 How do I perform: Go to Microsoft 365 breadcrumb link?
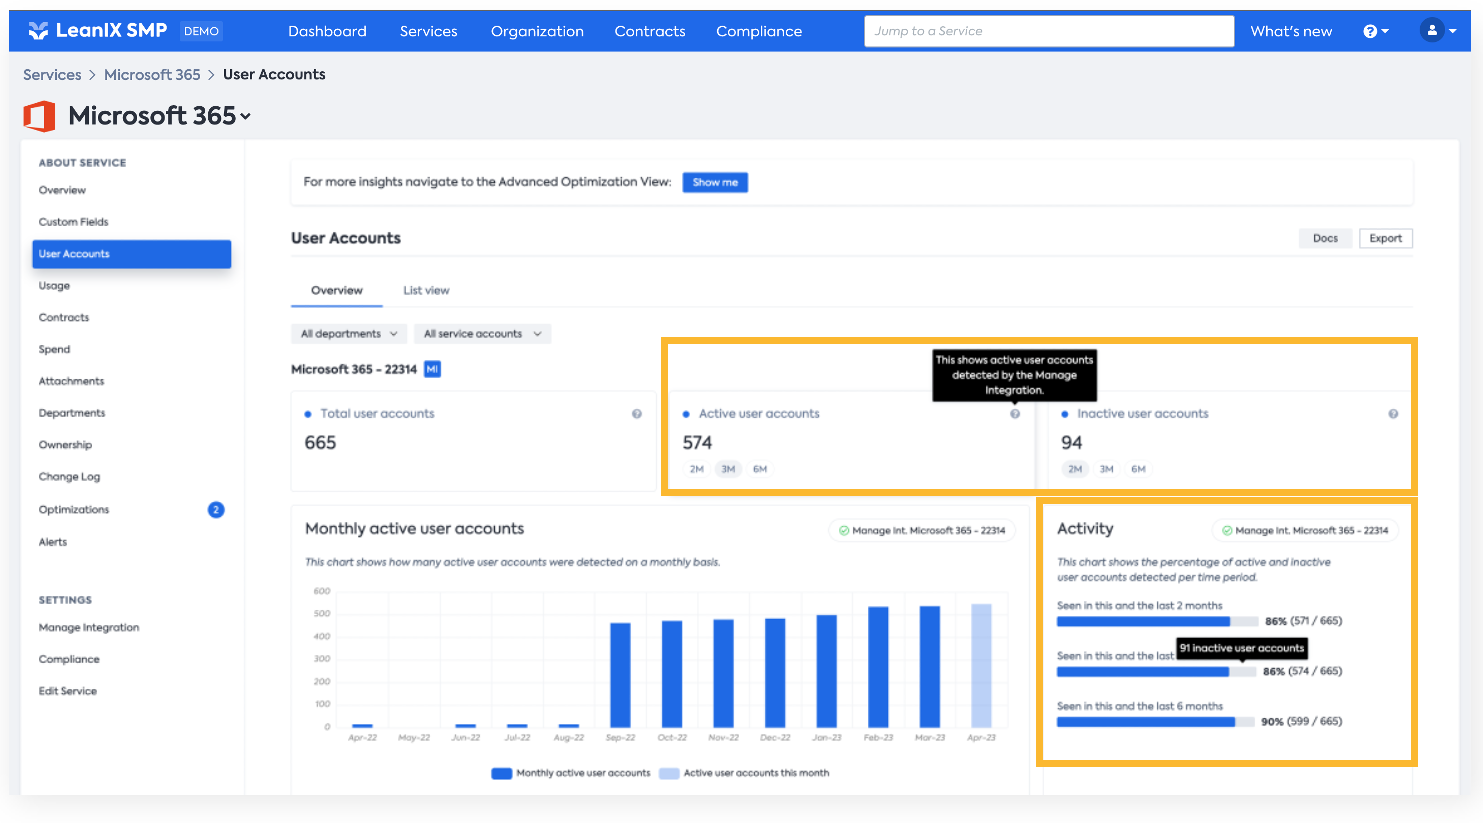(152, 75)
